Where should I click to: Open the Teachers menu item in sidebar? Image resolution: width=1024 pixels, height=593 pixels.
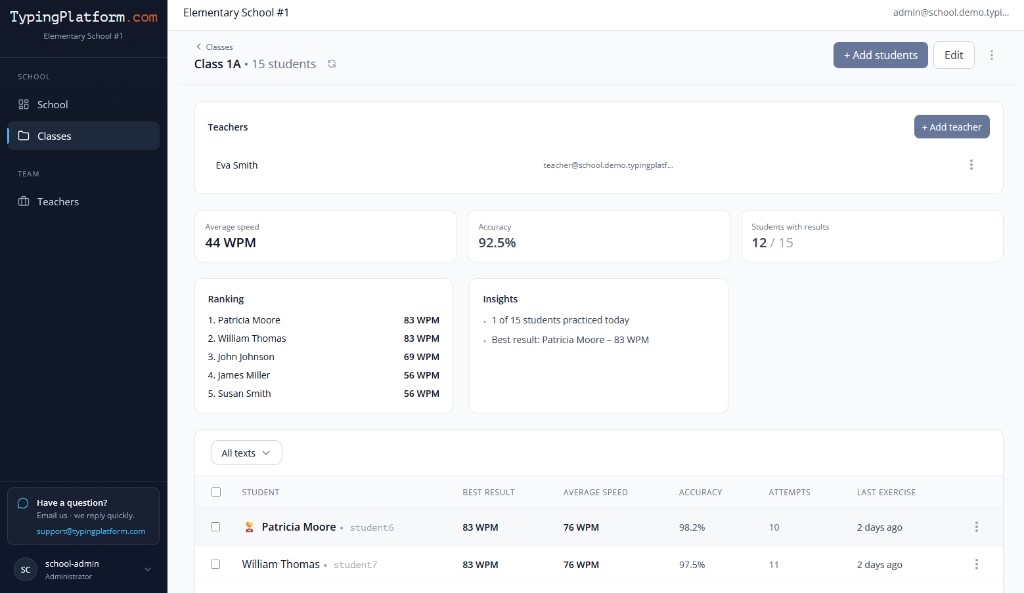pos(83,201)
